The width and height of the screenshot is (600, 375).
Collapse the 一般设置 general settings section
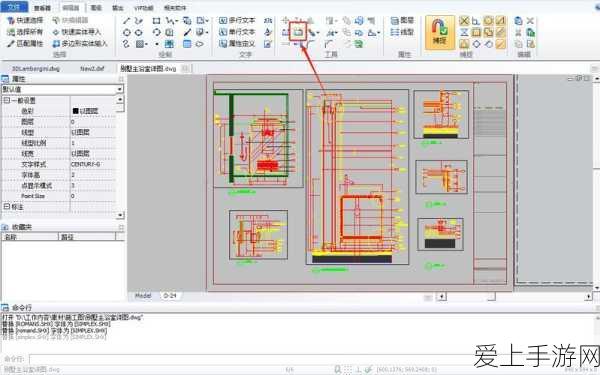coord(7,100)
